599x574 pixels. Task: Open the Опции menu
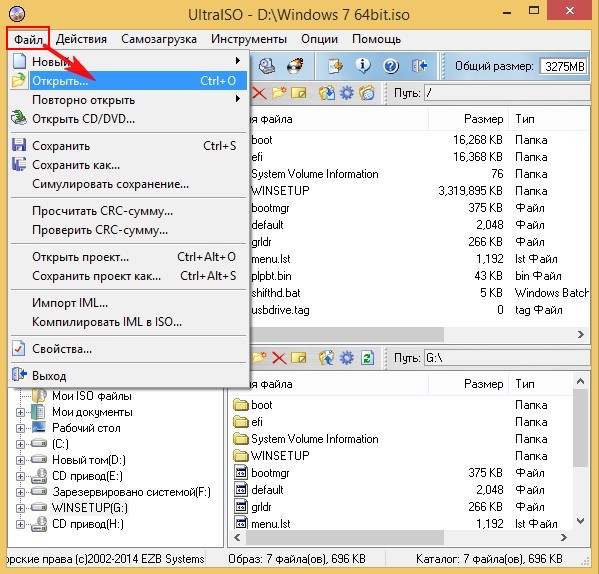(x=319, y=39)
